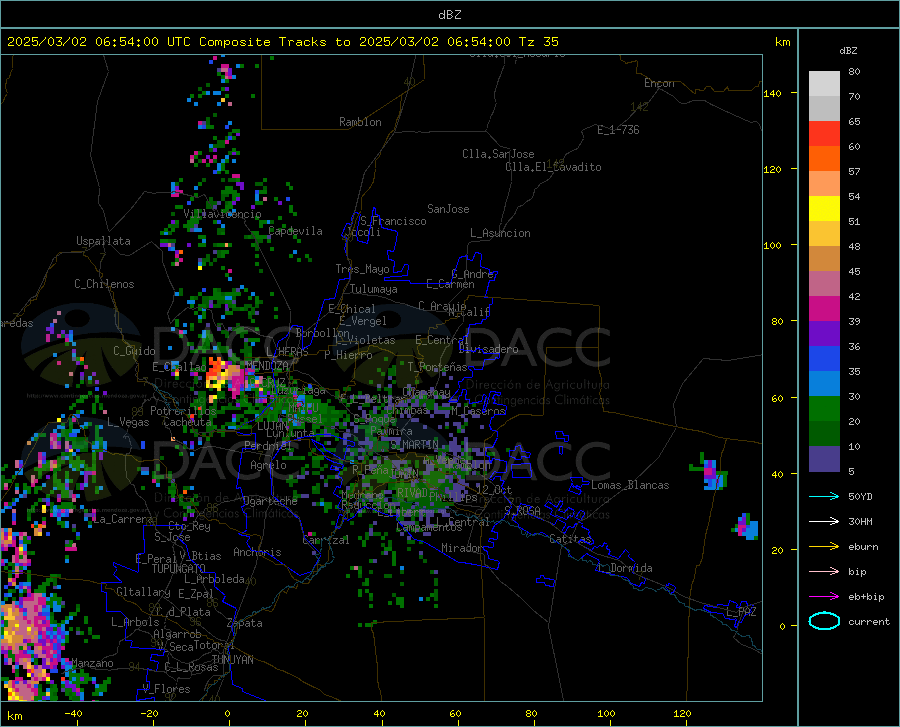Click the S_Francisco place label
The image size is (900, 727).
(x=393, y=221)
